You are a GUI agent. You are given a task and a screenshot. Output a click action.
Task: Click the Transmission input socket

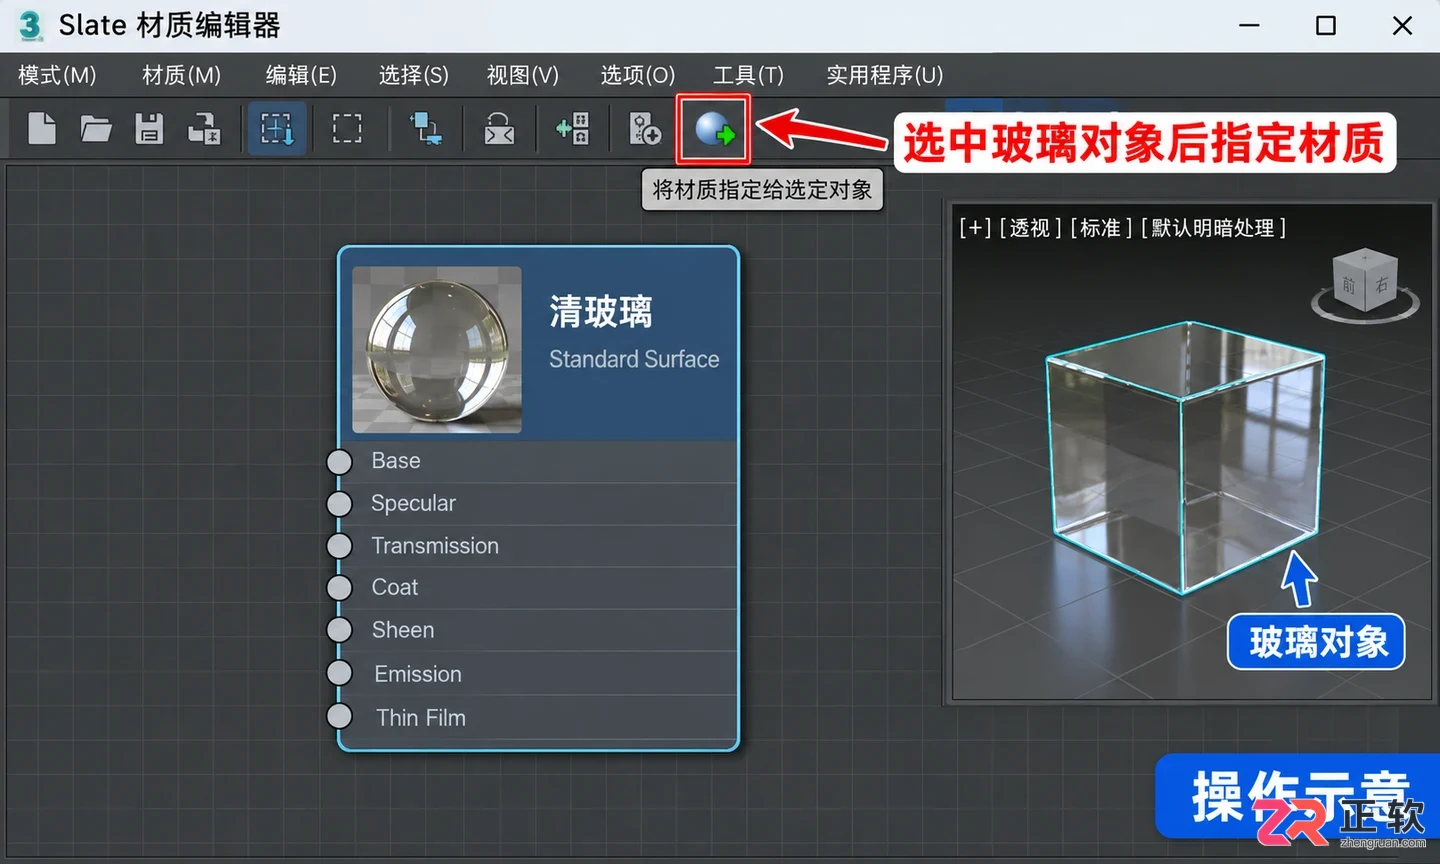tap(340, 546)
